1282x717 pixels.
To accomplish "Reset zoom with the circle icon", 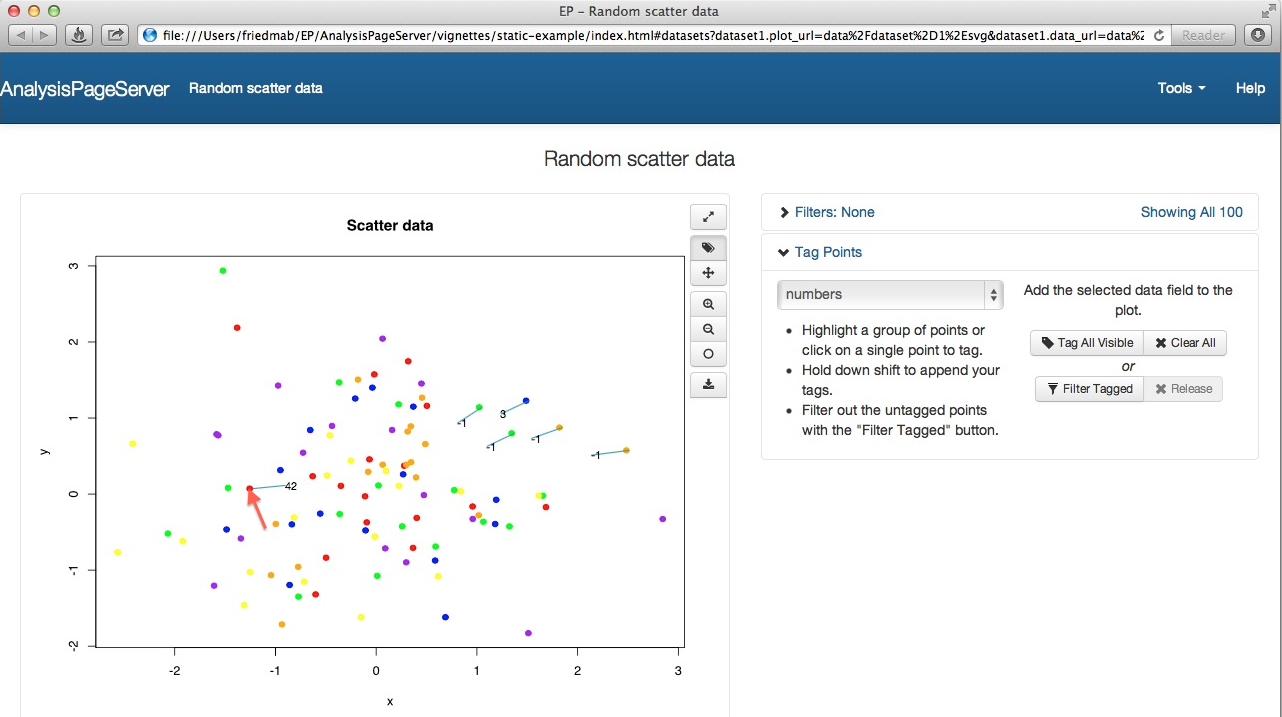I will point(708,354).
